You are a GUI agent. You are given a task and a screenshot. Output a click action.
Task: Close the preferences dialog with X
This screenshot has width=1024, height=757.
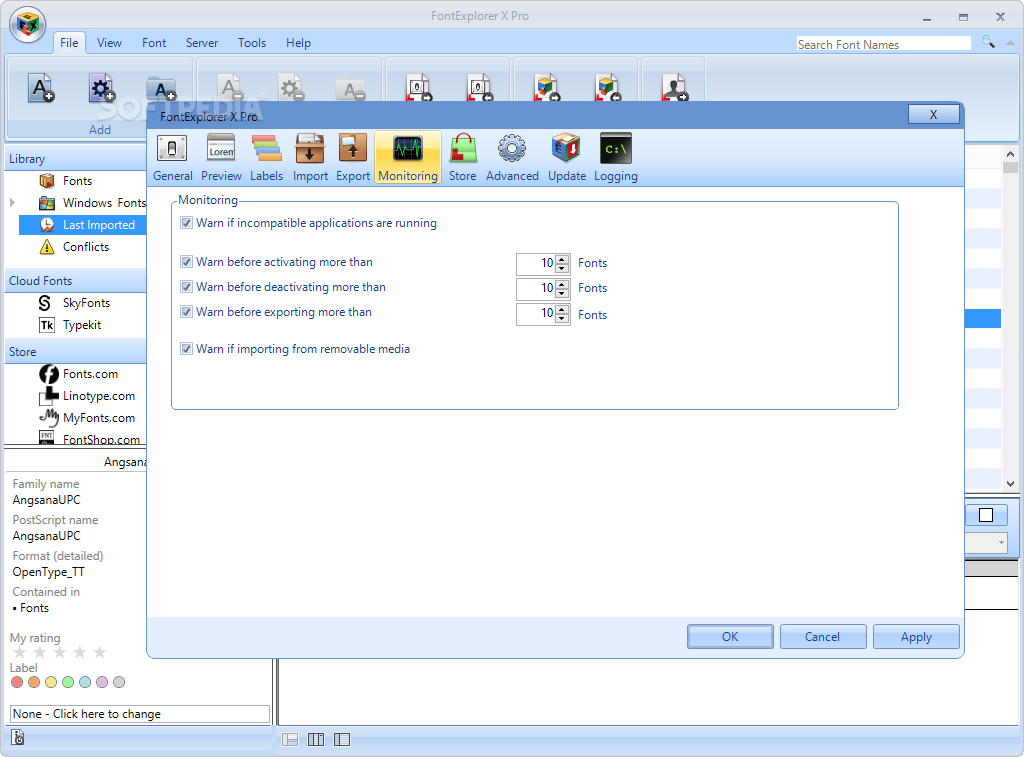(x=934, y=114)
